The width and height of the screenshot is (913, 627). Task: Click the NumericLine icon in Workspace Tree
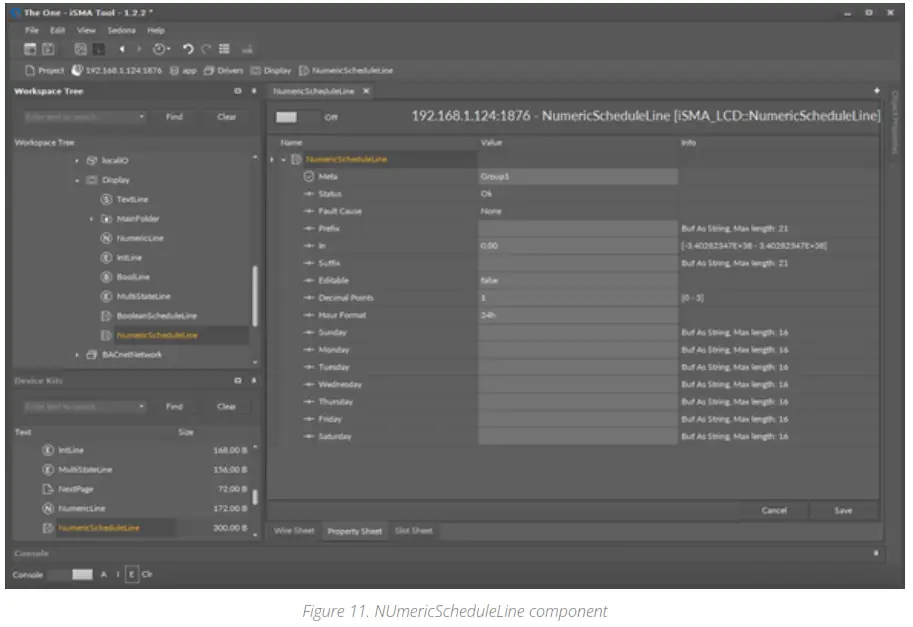[105, 238]
